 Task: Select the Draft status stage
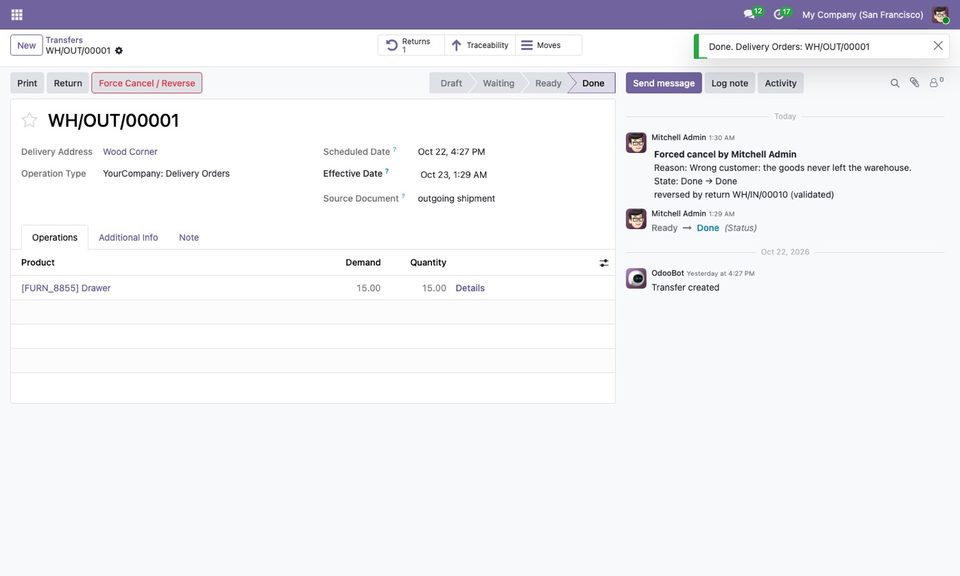coord(451,83)
